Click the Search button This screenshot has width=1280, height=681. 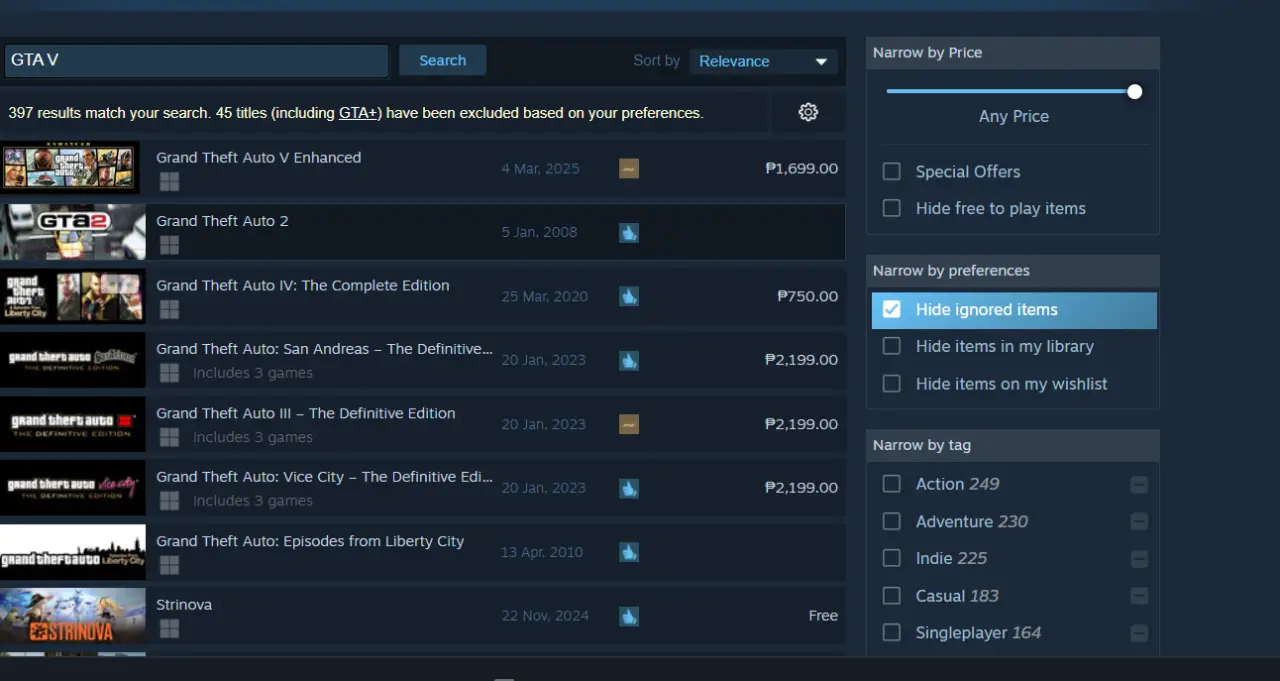(442, 60)
